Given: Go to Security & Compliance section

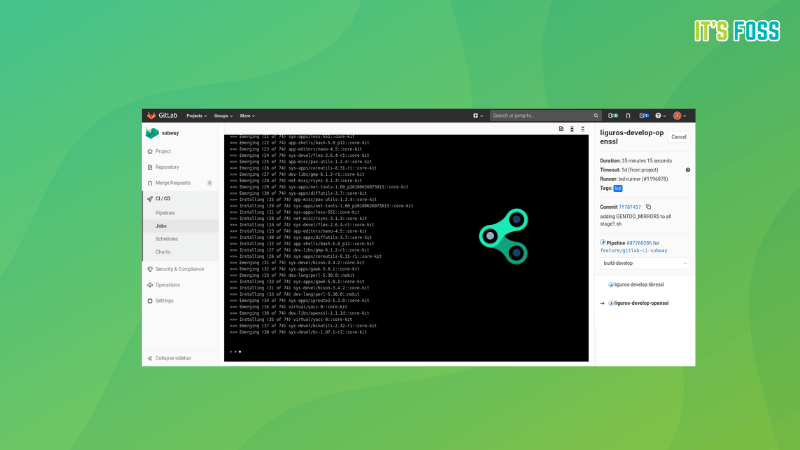Looking at the screenshot, I should (179, 269).
